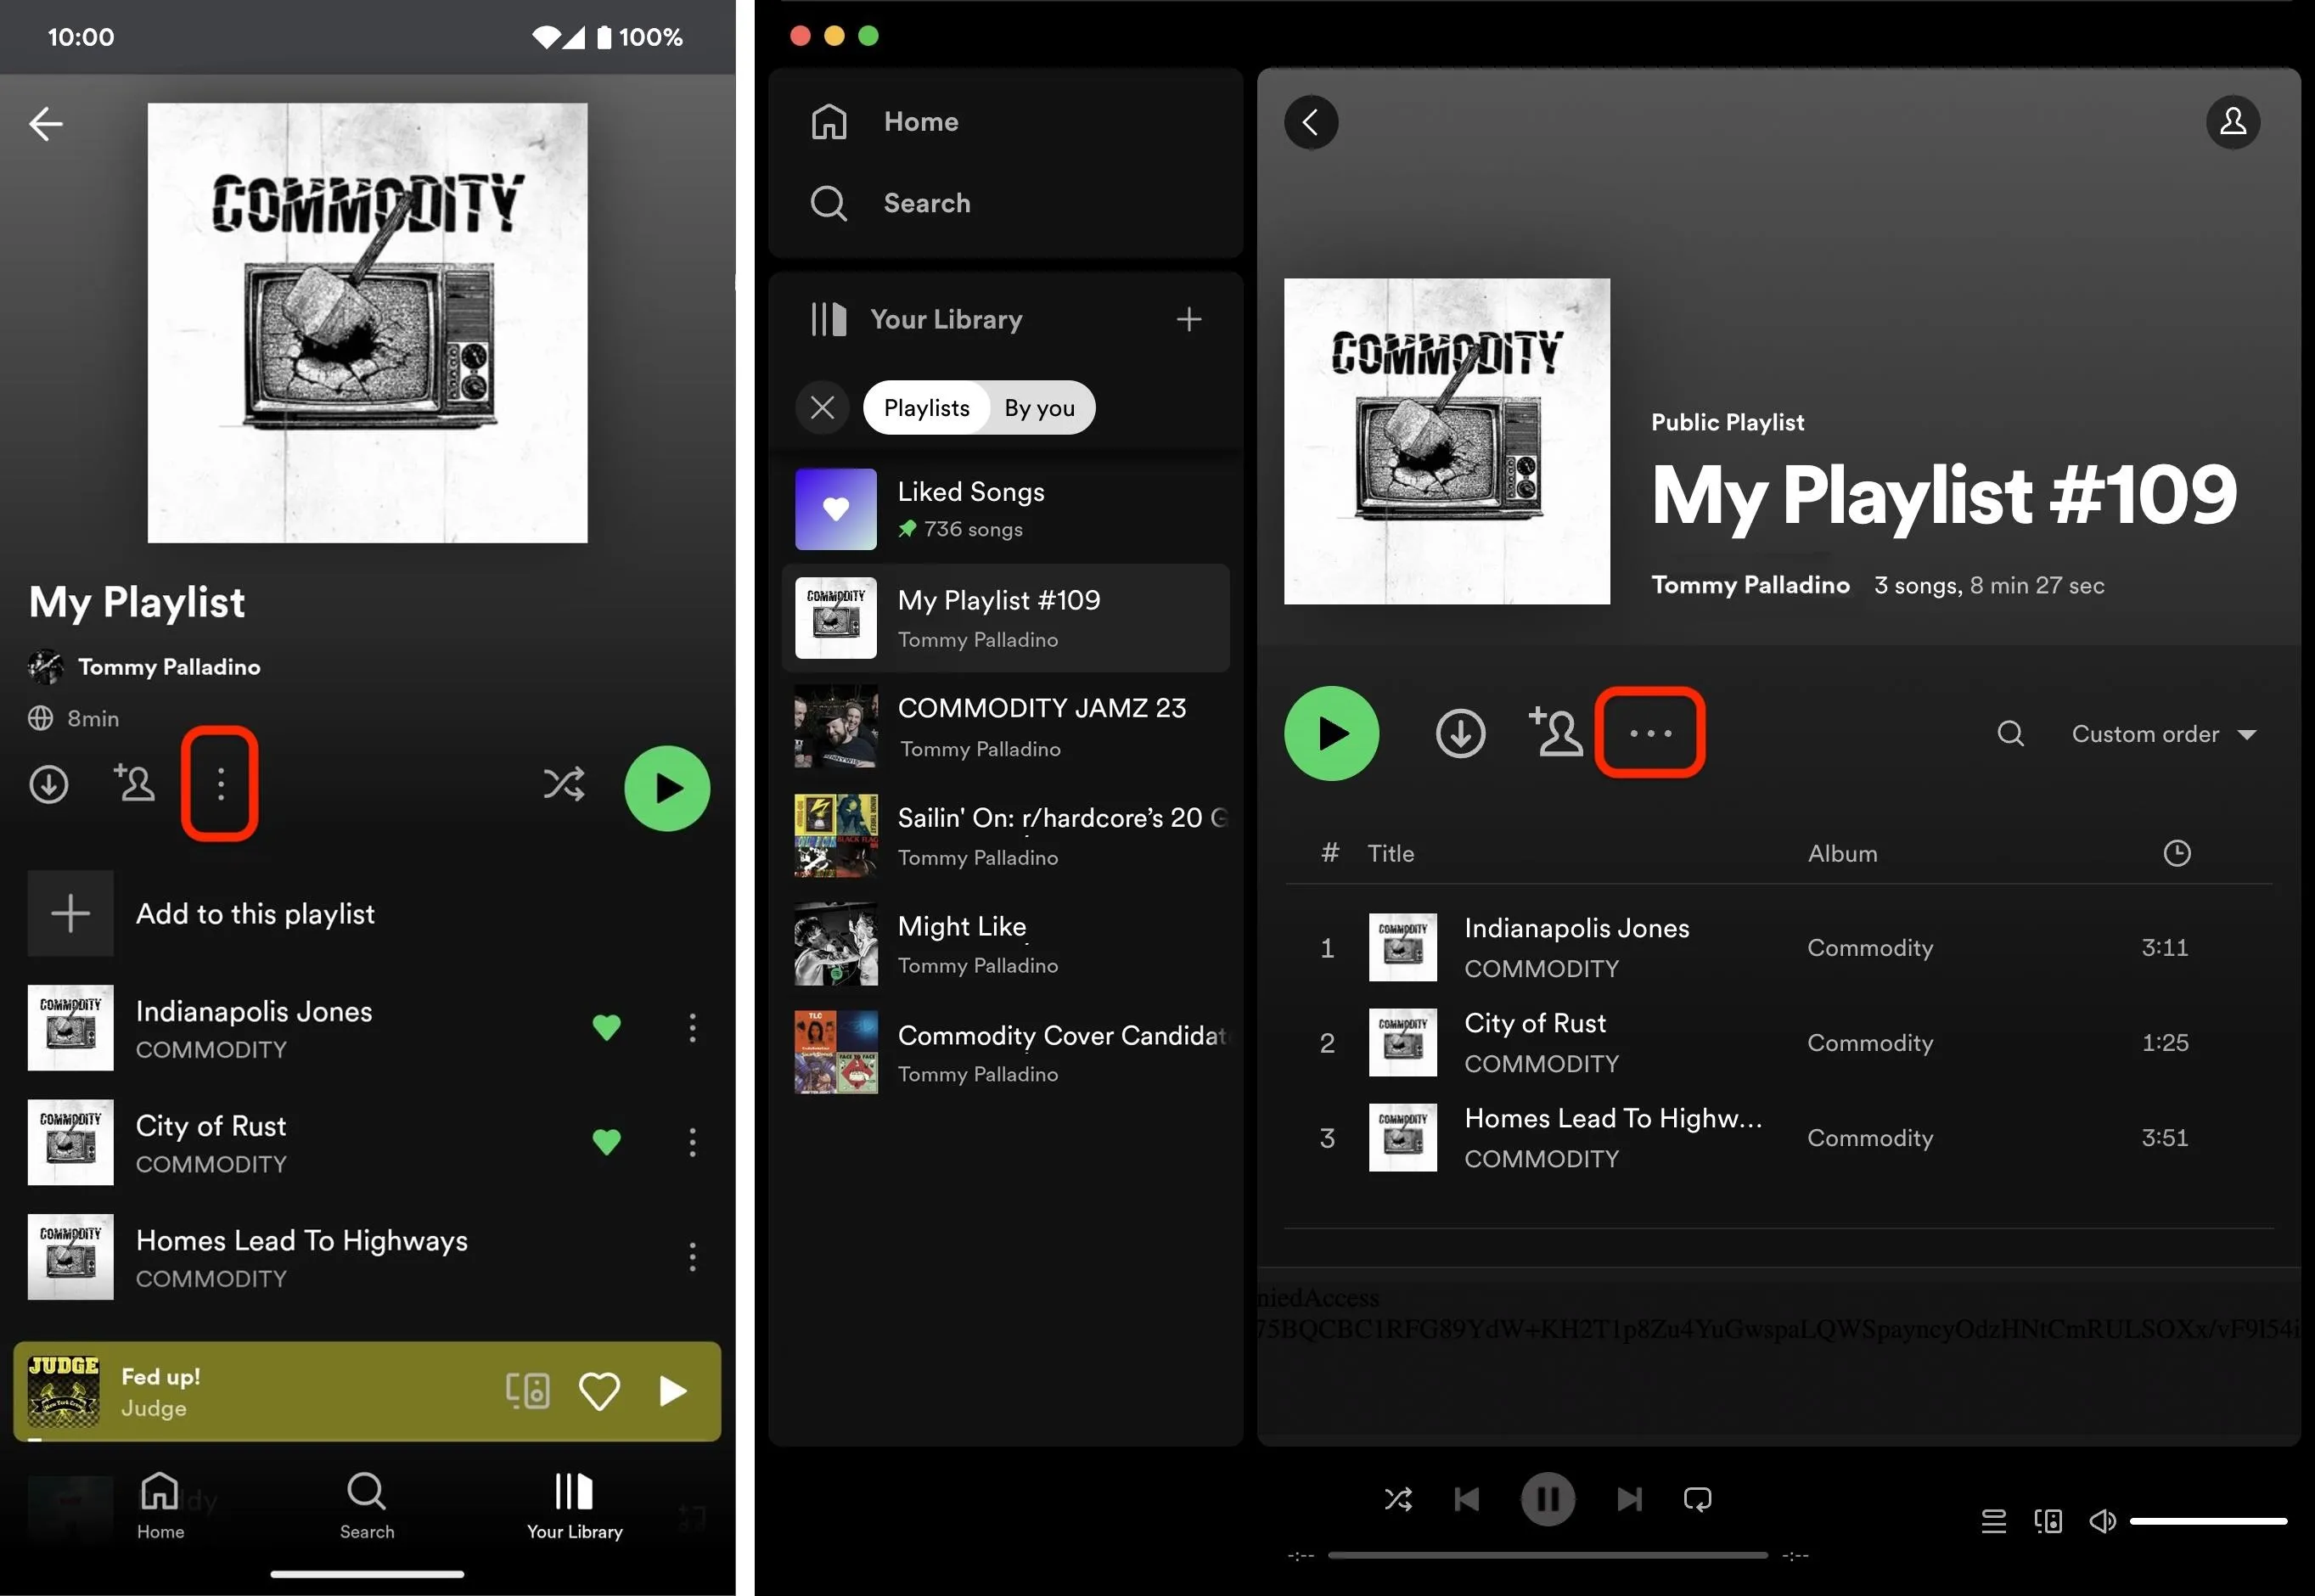Click desktop playlist cover image
The image size is (2315, 1596).
tap(1447, 441)
